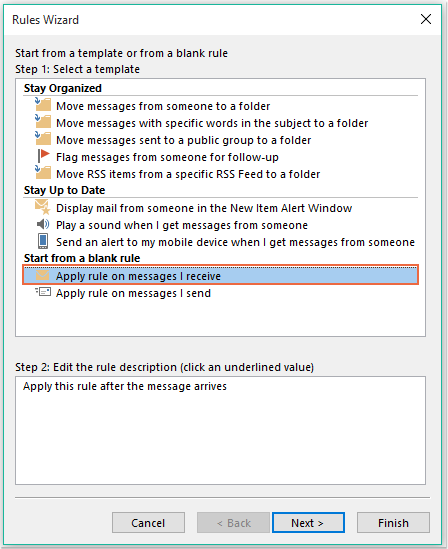Click the Finish button
Viewport: 448px width, 549px height.
coord(393,523)
